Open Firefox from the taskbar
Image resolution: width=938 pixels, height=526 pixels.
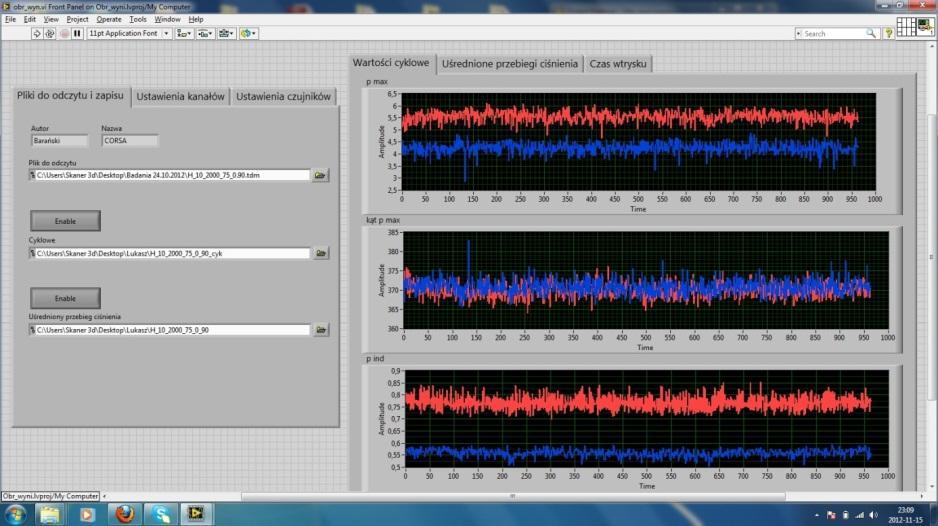click(x=124, y=514)
